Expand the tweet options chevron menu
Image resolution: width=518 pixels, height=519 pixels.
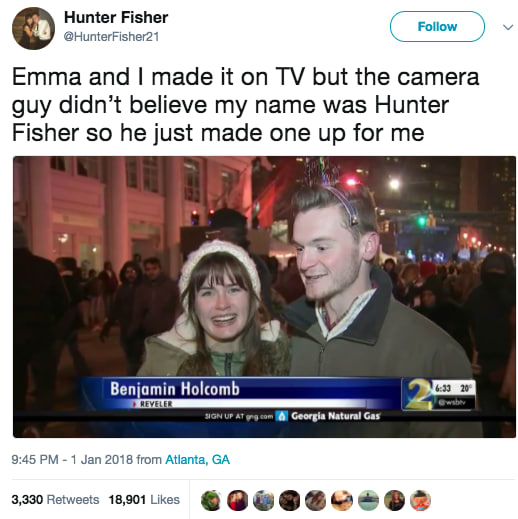point(508,27)
